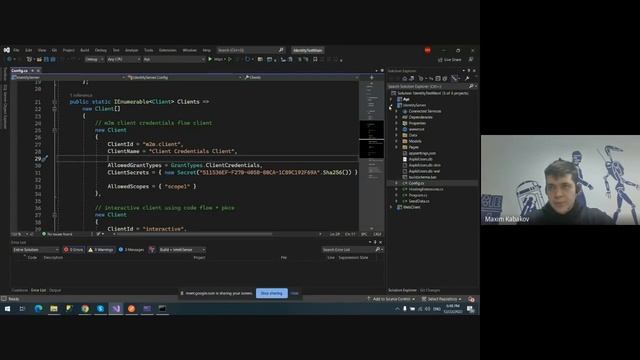Open the Edit menu
This screenshot has height=360, width=640.
coord(29,50)
